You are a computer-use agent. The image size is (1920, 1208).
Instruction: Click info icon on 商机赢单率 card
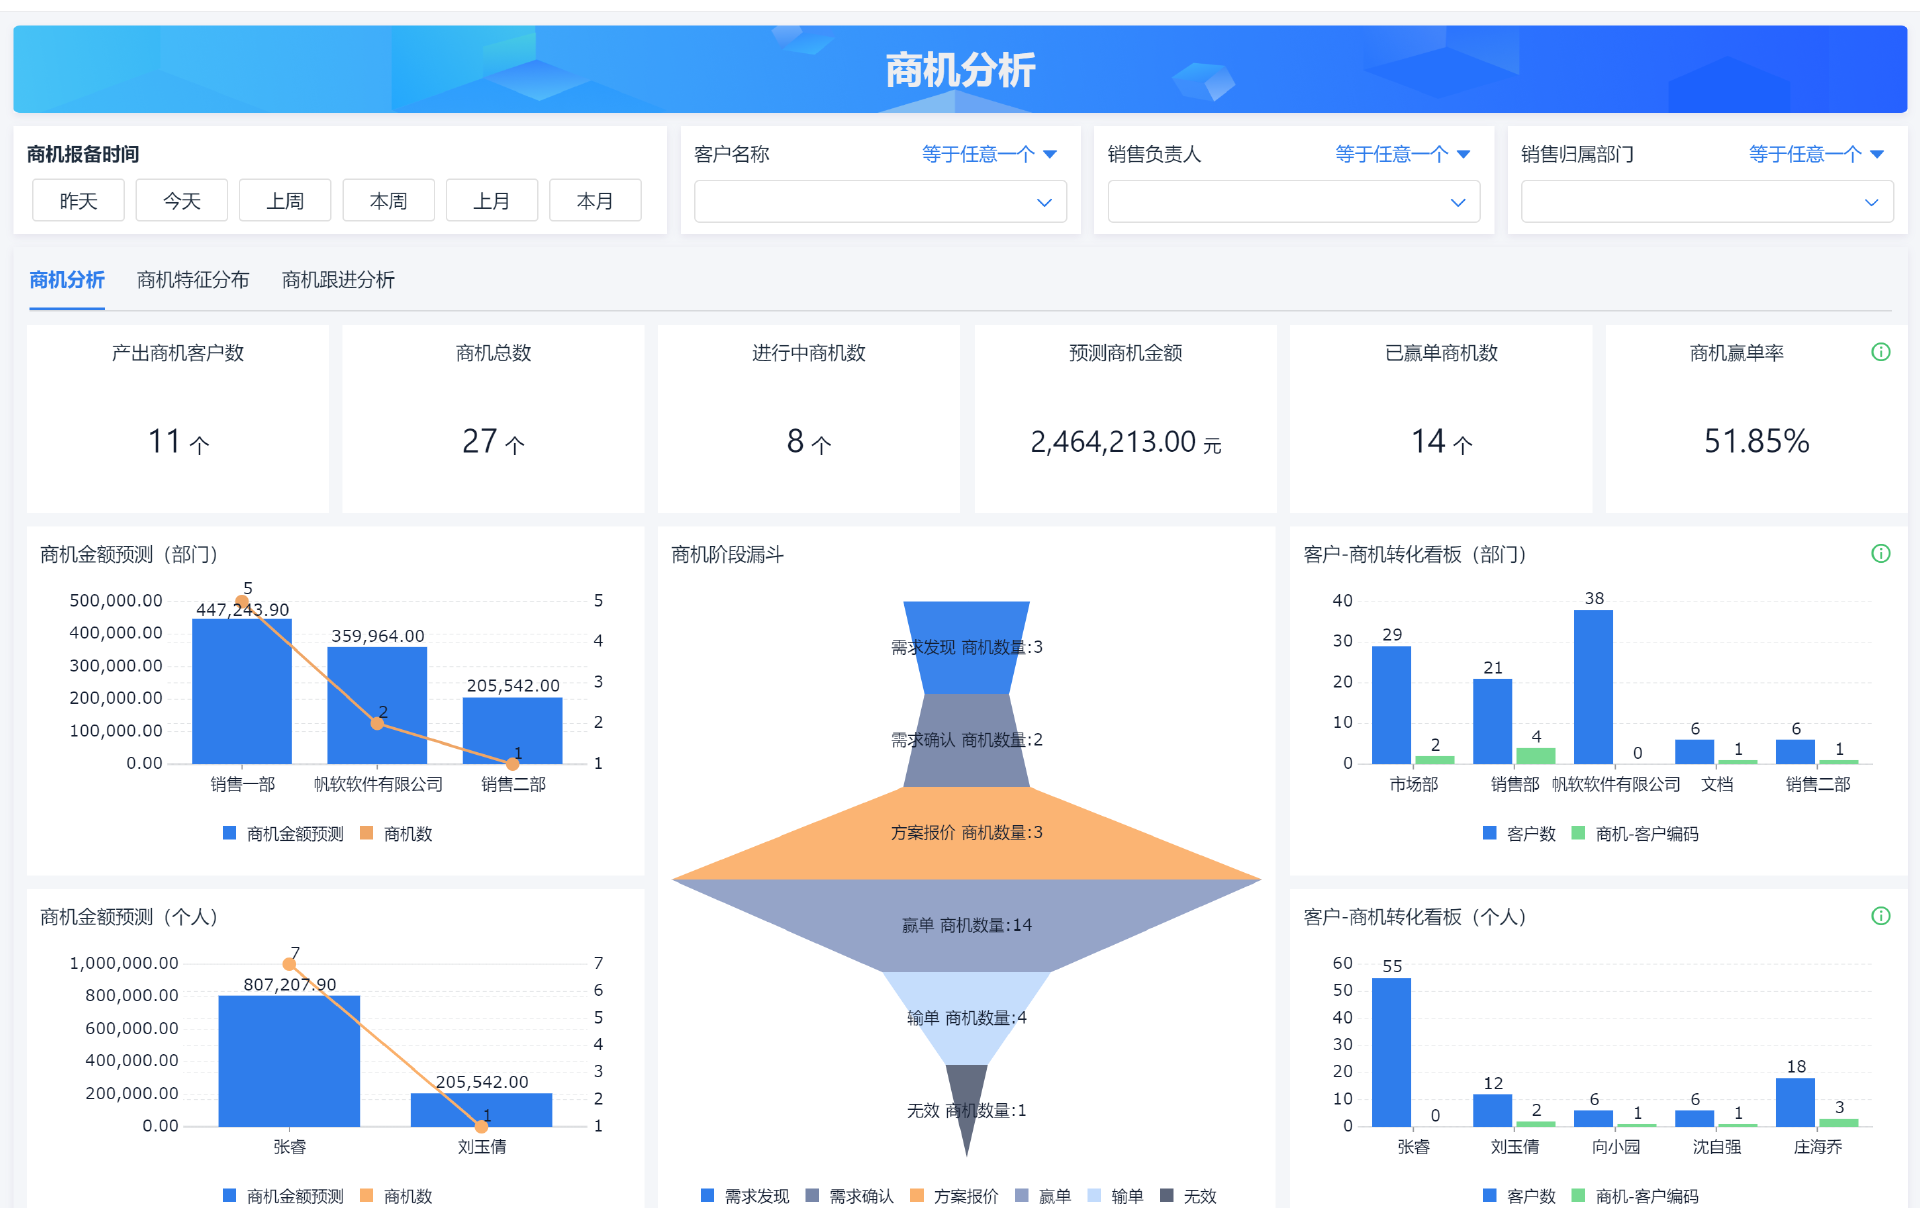[x=1880, y=352]
